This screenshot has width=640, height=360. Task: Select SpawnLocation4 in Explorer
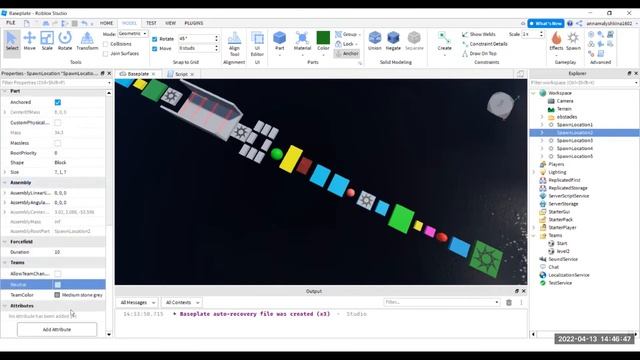point(575,149)
